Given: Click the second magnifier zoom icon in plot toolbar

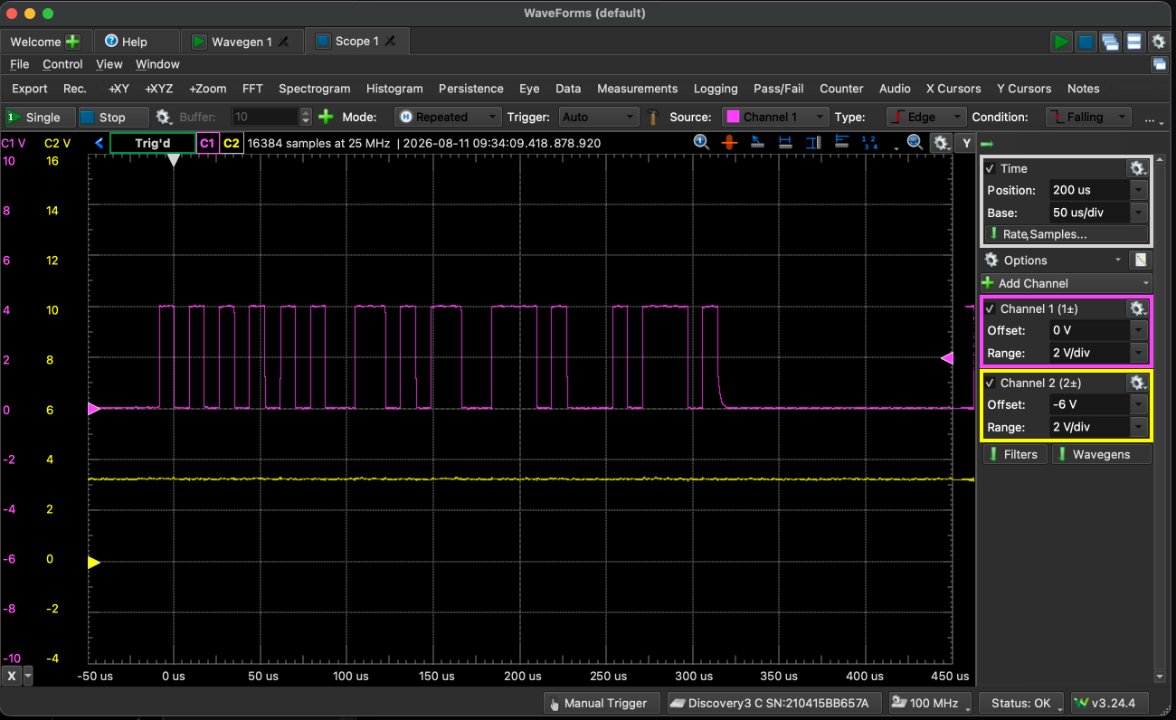Looking at the screenshot, I should pos(914,142).
